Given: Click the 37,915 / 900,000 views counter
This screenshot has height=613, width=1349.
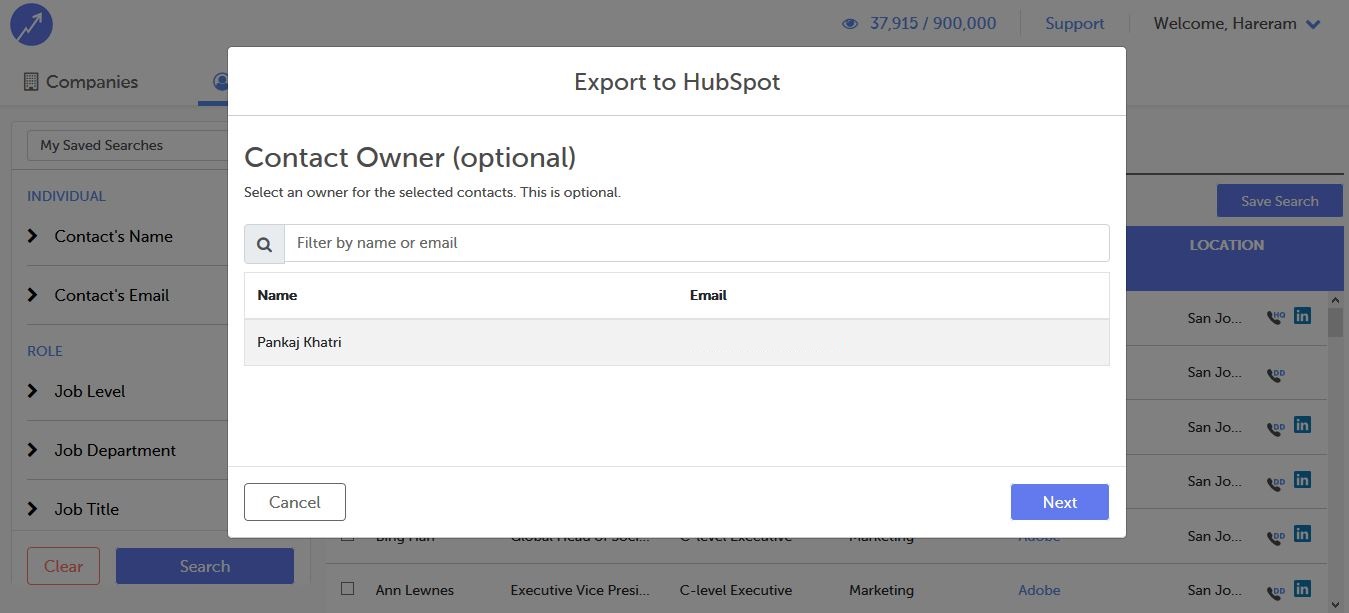Looking at the screenshot, I should pyautogui.click(x=933, y=24).
